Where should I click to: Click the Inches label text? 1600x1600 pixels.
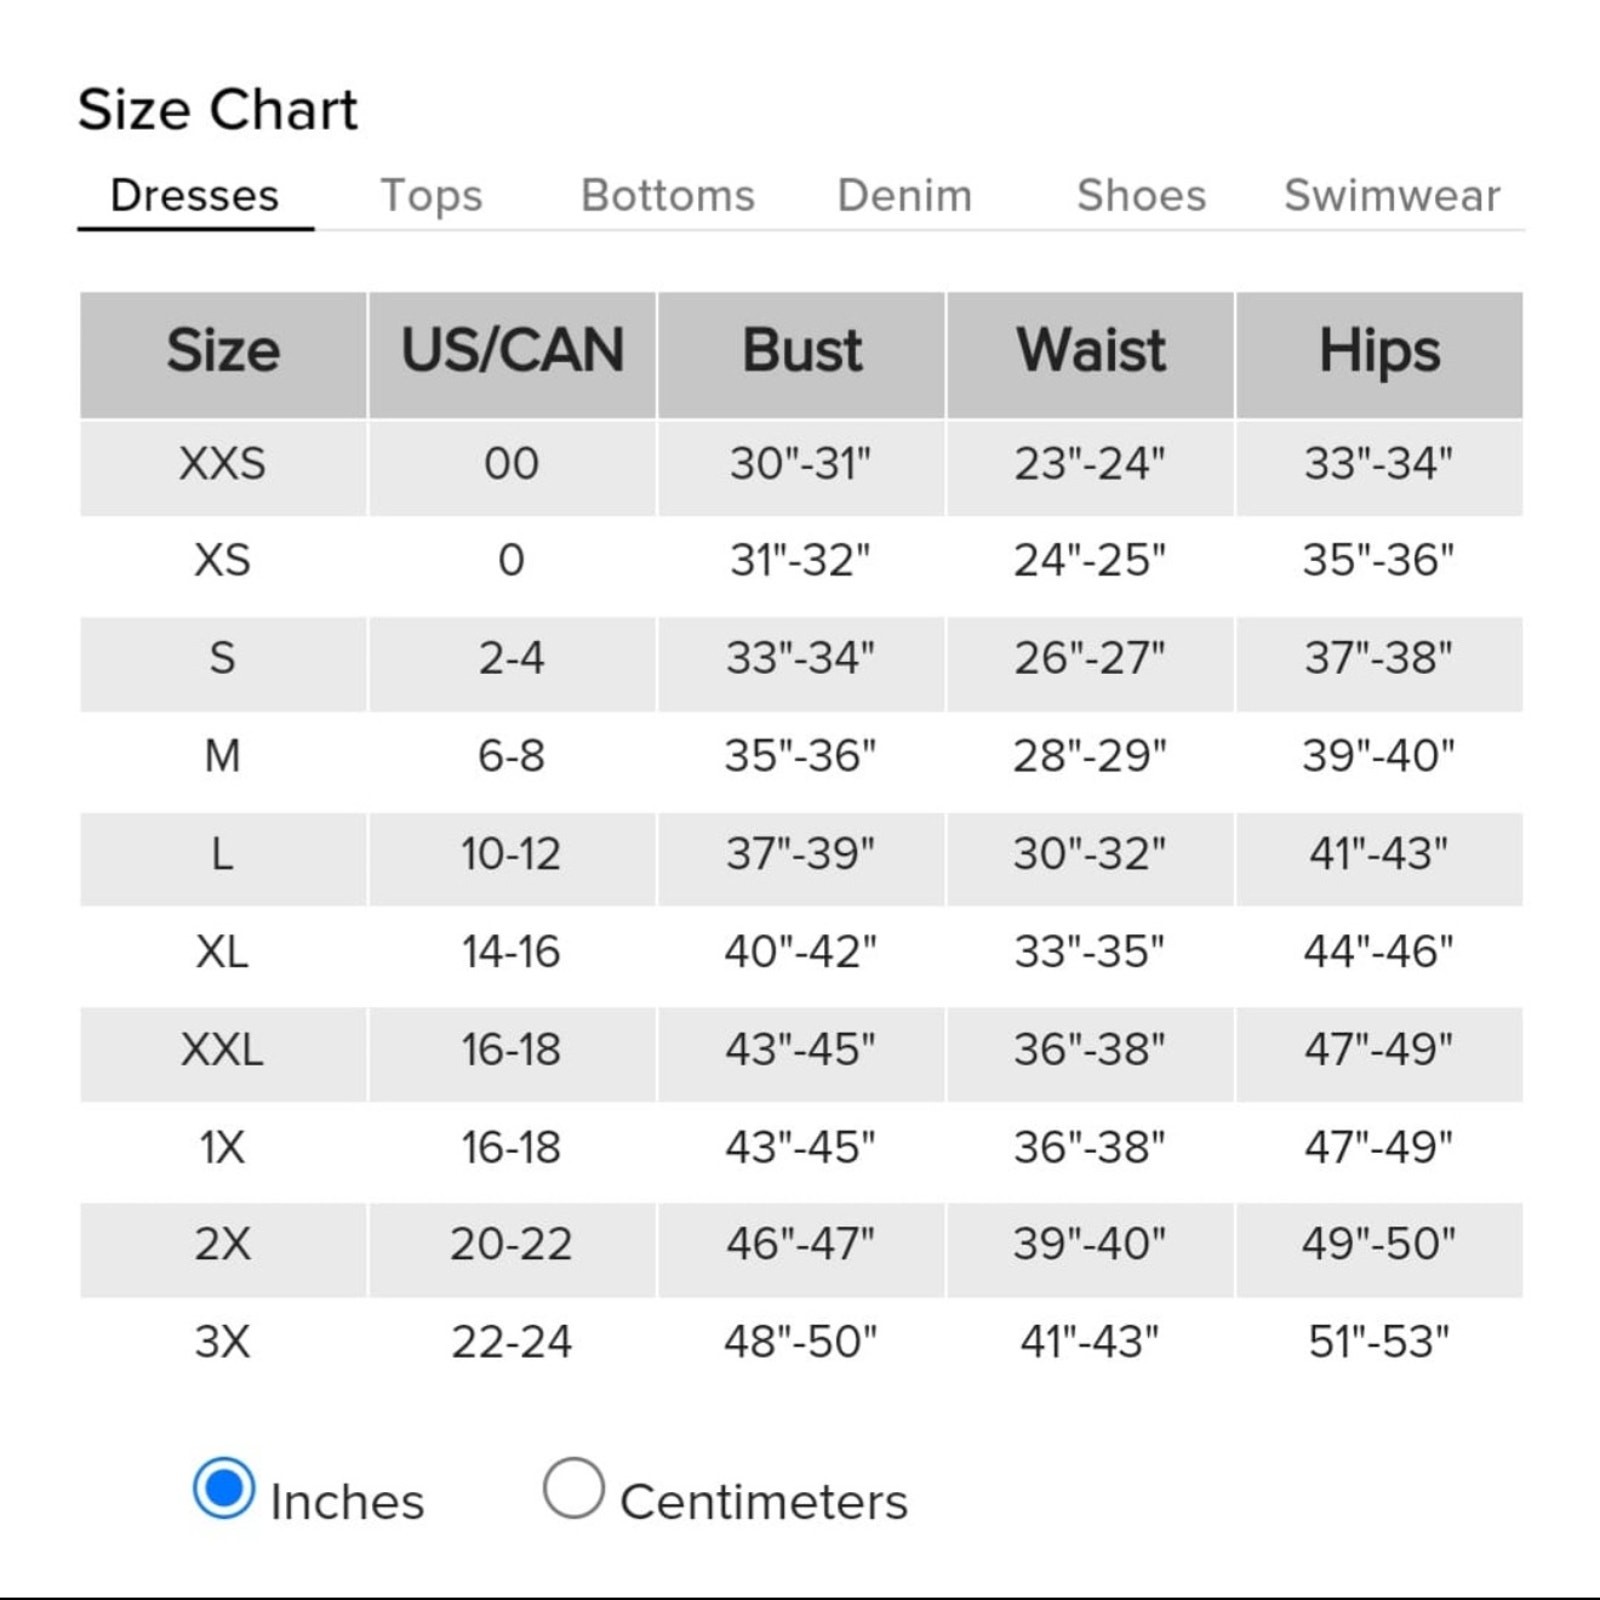[348, 1502]
